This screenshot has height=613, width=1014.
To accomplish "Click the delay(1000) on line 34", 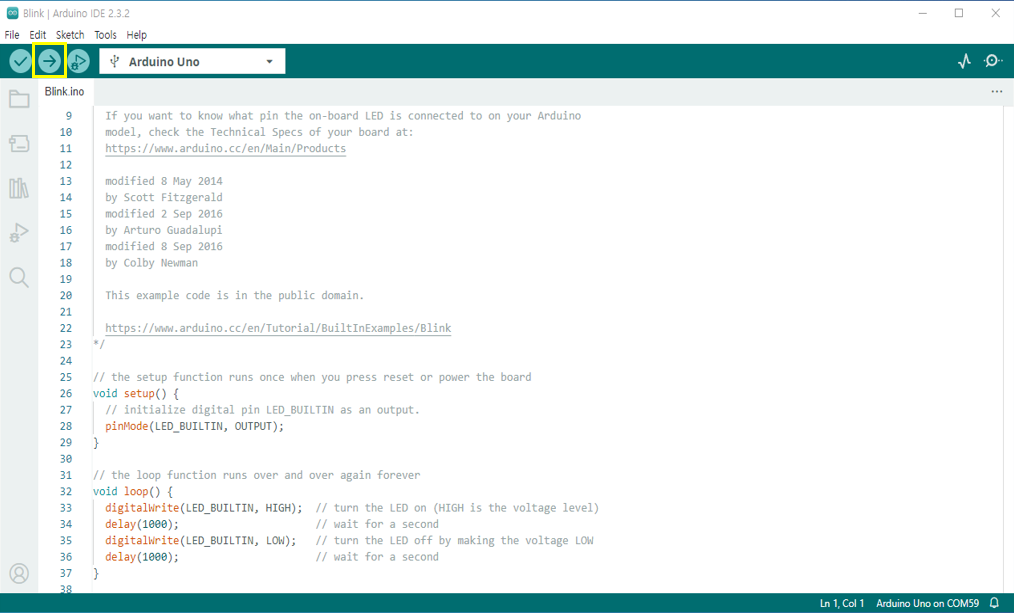I will click(142, 524).
